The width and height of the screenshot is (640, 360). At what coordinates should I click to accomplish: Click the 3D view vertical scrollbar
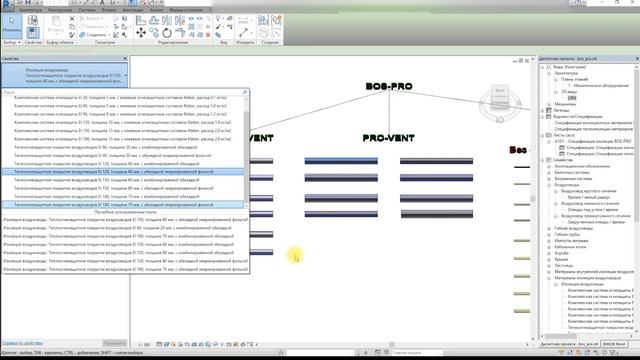[533, 198]
